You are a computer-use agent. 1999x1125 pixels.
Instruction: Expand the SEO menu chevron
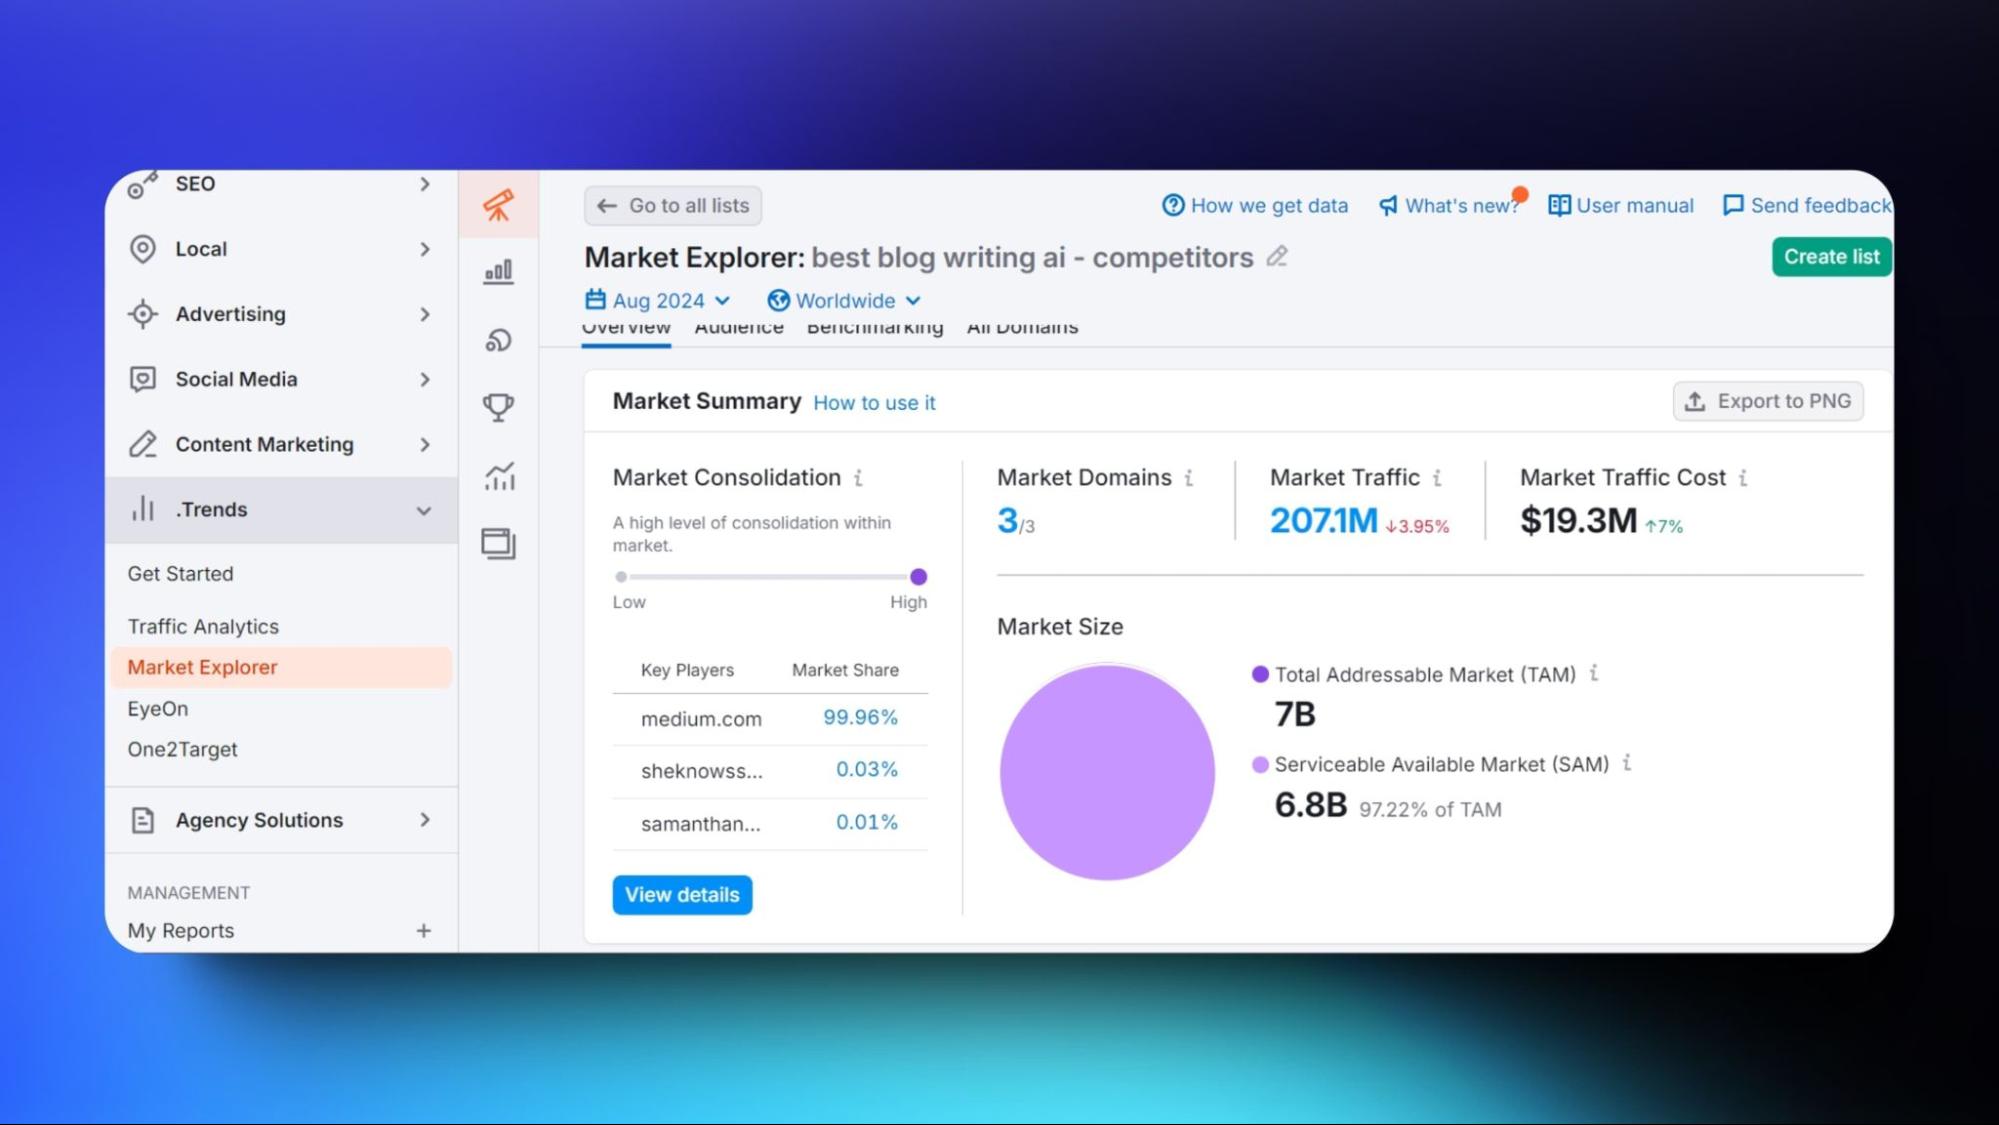pos(425,184)
